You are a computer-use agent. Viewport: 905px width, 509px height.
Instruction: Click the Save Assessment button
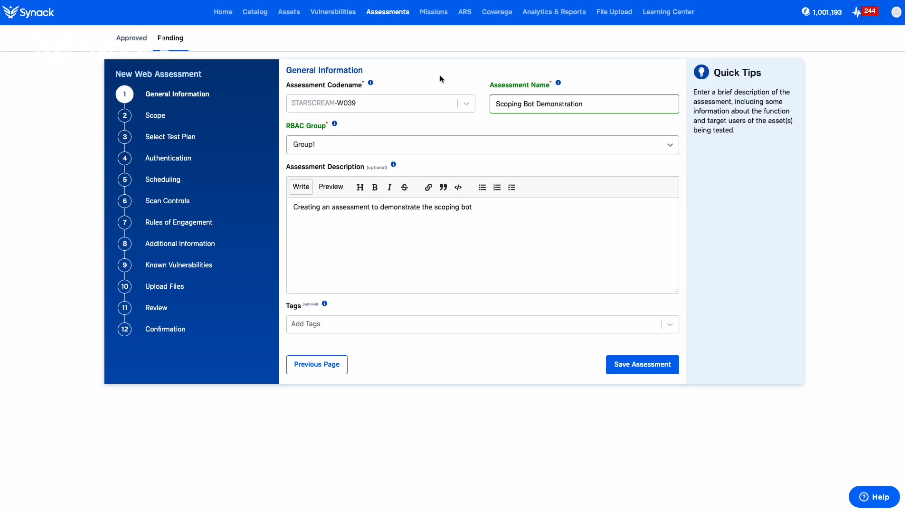[x=642, y=365]
